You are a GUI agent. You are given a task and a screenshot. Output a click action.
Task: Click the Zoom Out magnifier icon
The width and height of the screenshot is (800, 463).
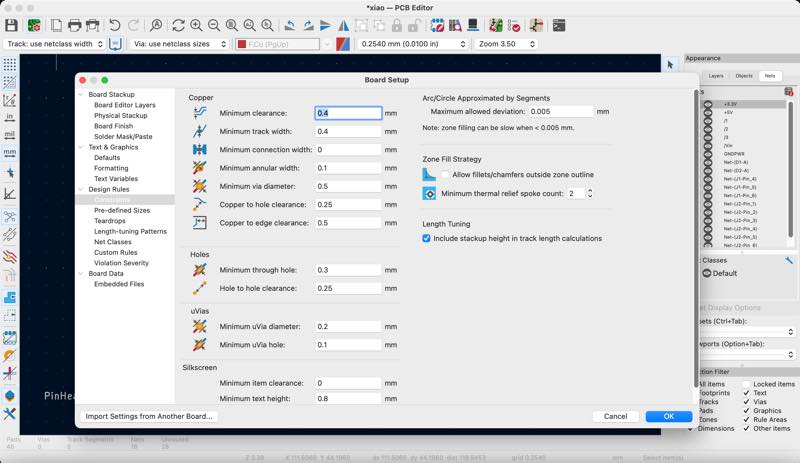[x=214, y=25]
